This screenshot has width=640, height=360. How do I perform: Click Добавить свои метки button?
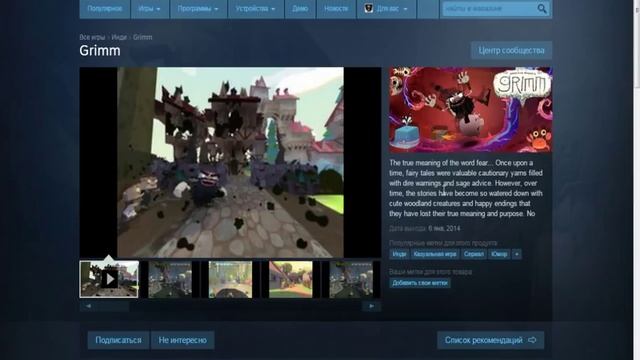tap(420, 283)
